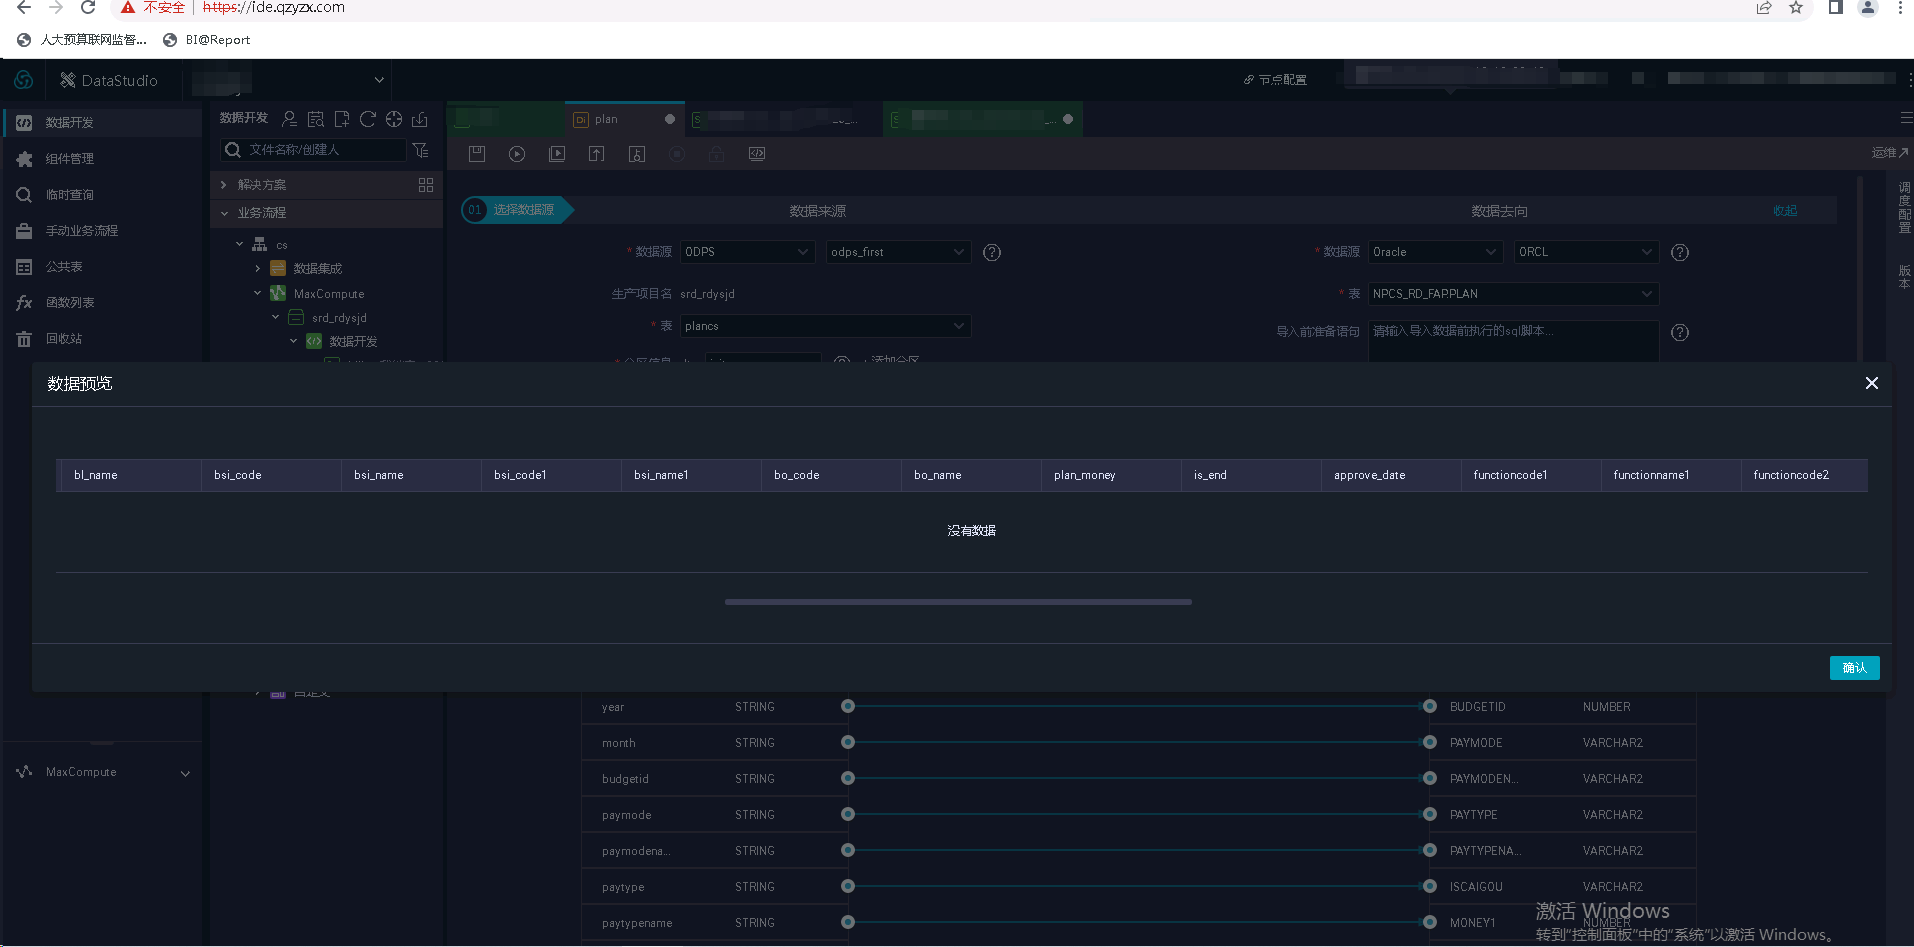Open 版本 side panel
This screenshot has width=1914, height=947.
coord(1904,277)
